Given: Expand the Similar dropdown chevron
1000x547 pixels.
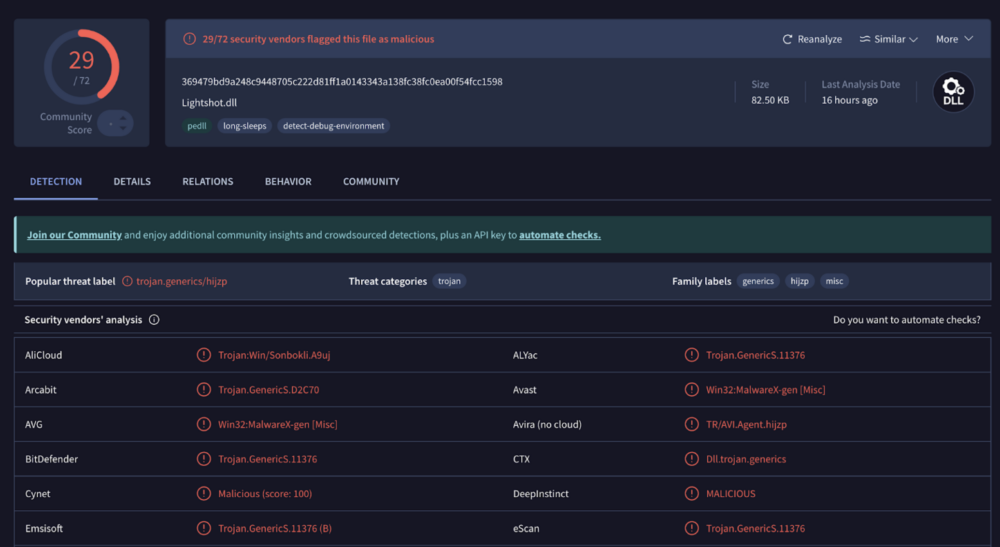Looking at the screenshot, I should click(913, 39).
